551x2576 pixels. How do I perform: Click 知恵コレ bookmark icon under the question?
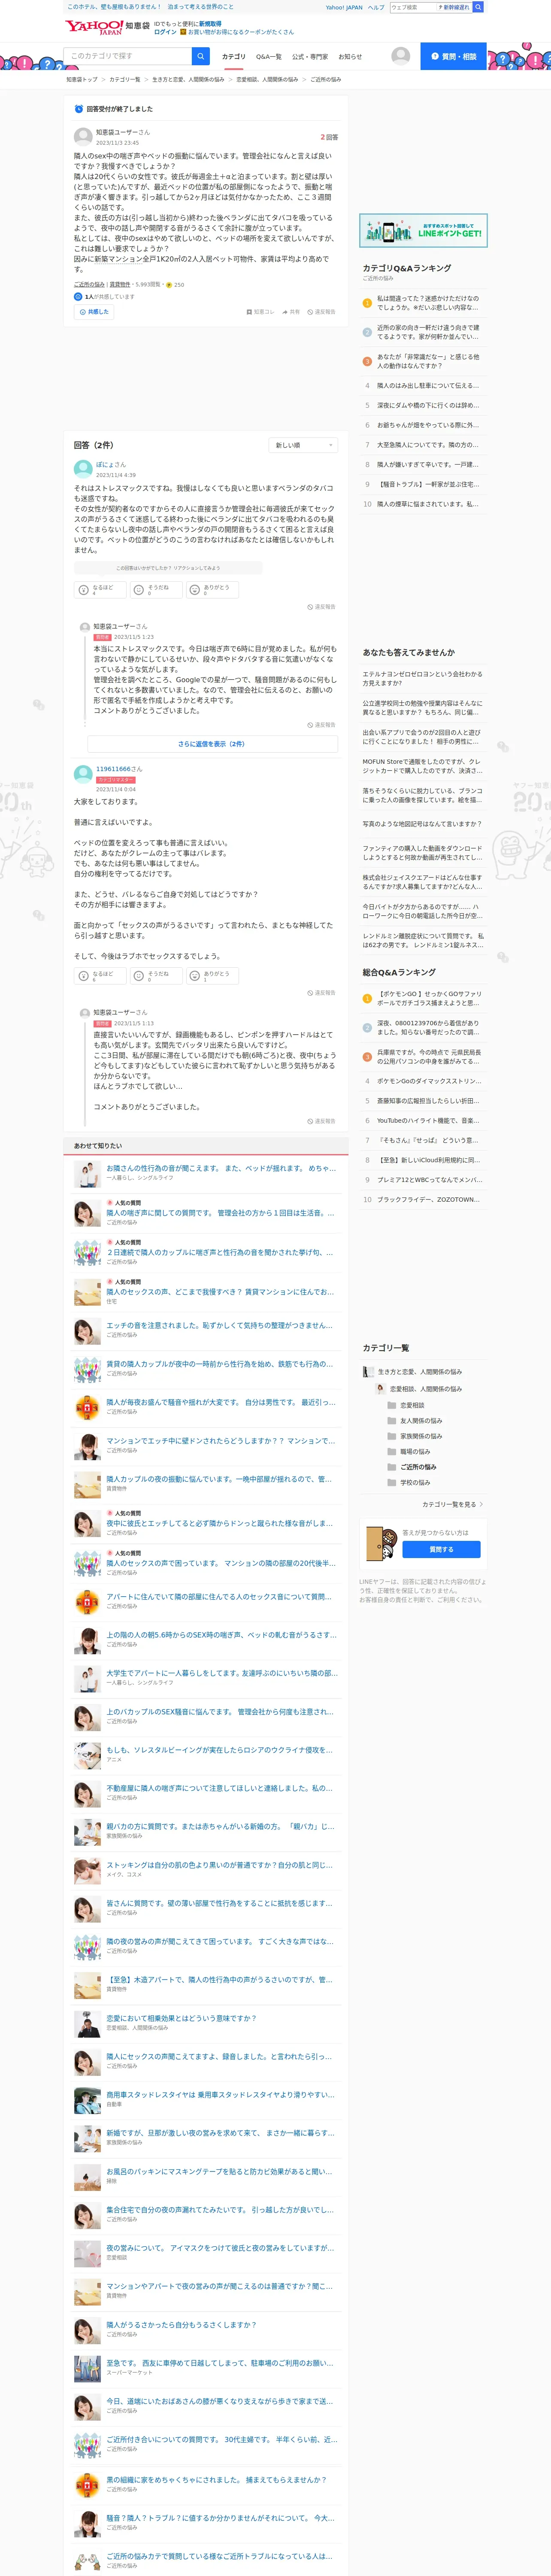tap(260, 312)
